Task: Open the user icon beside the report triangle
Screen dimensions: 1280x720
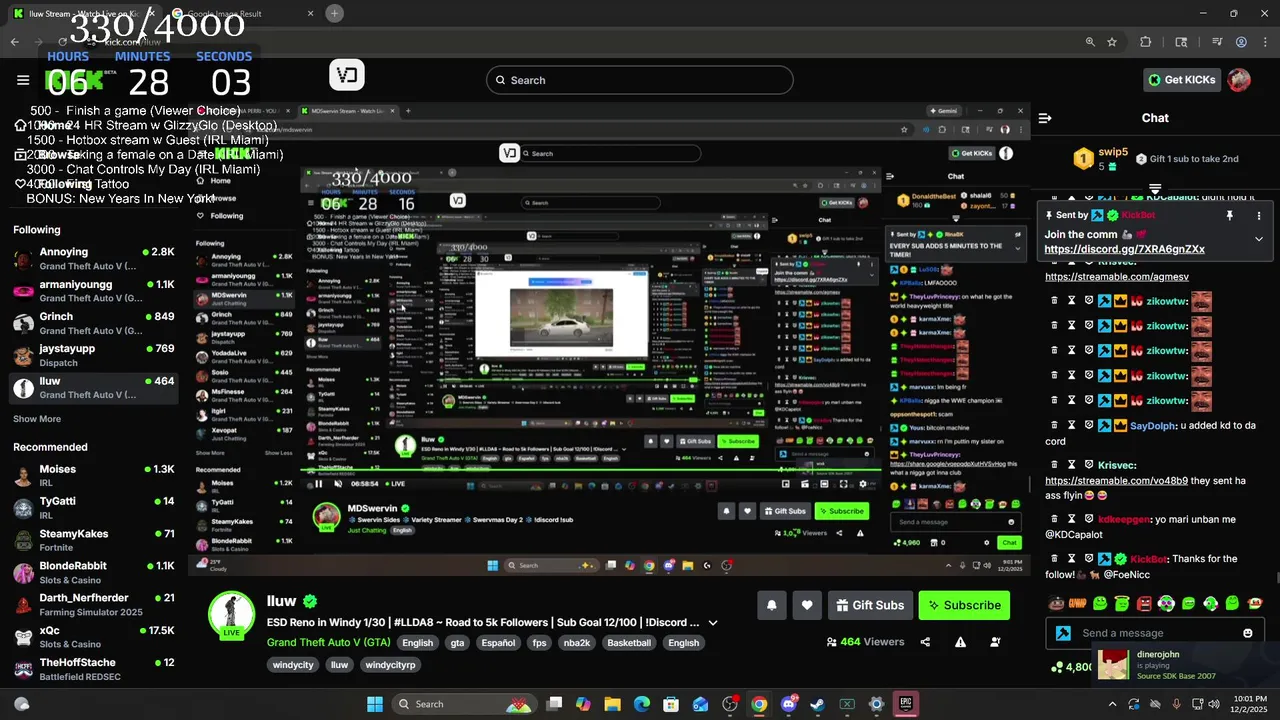Action: (x=995, y=642)
